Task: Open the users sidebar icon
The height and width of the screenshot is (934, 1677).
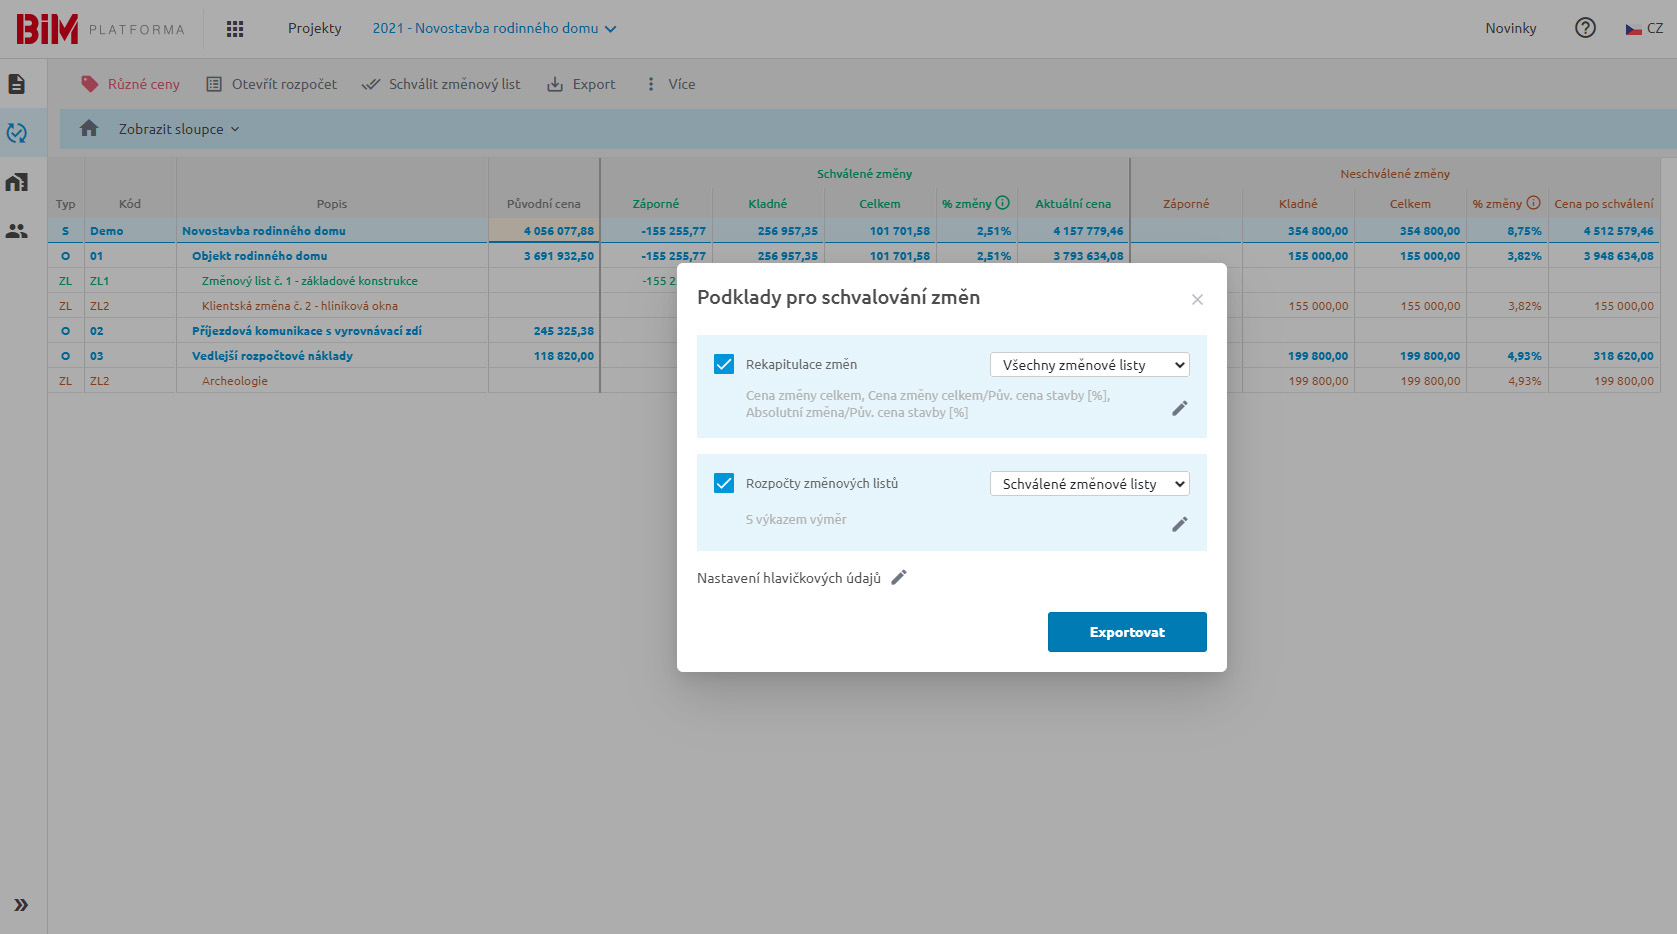Action: pos(17,231)
